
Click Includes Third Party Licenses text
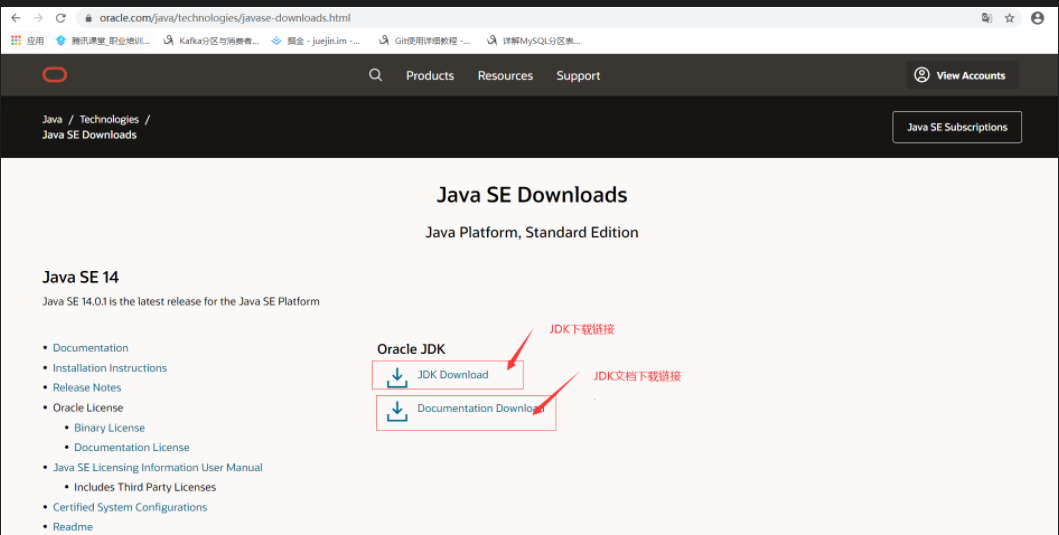tap(145, 487)
